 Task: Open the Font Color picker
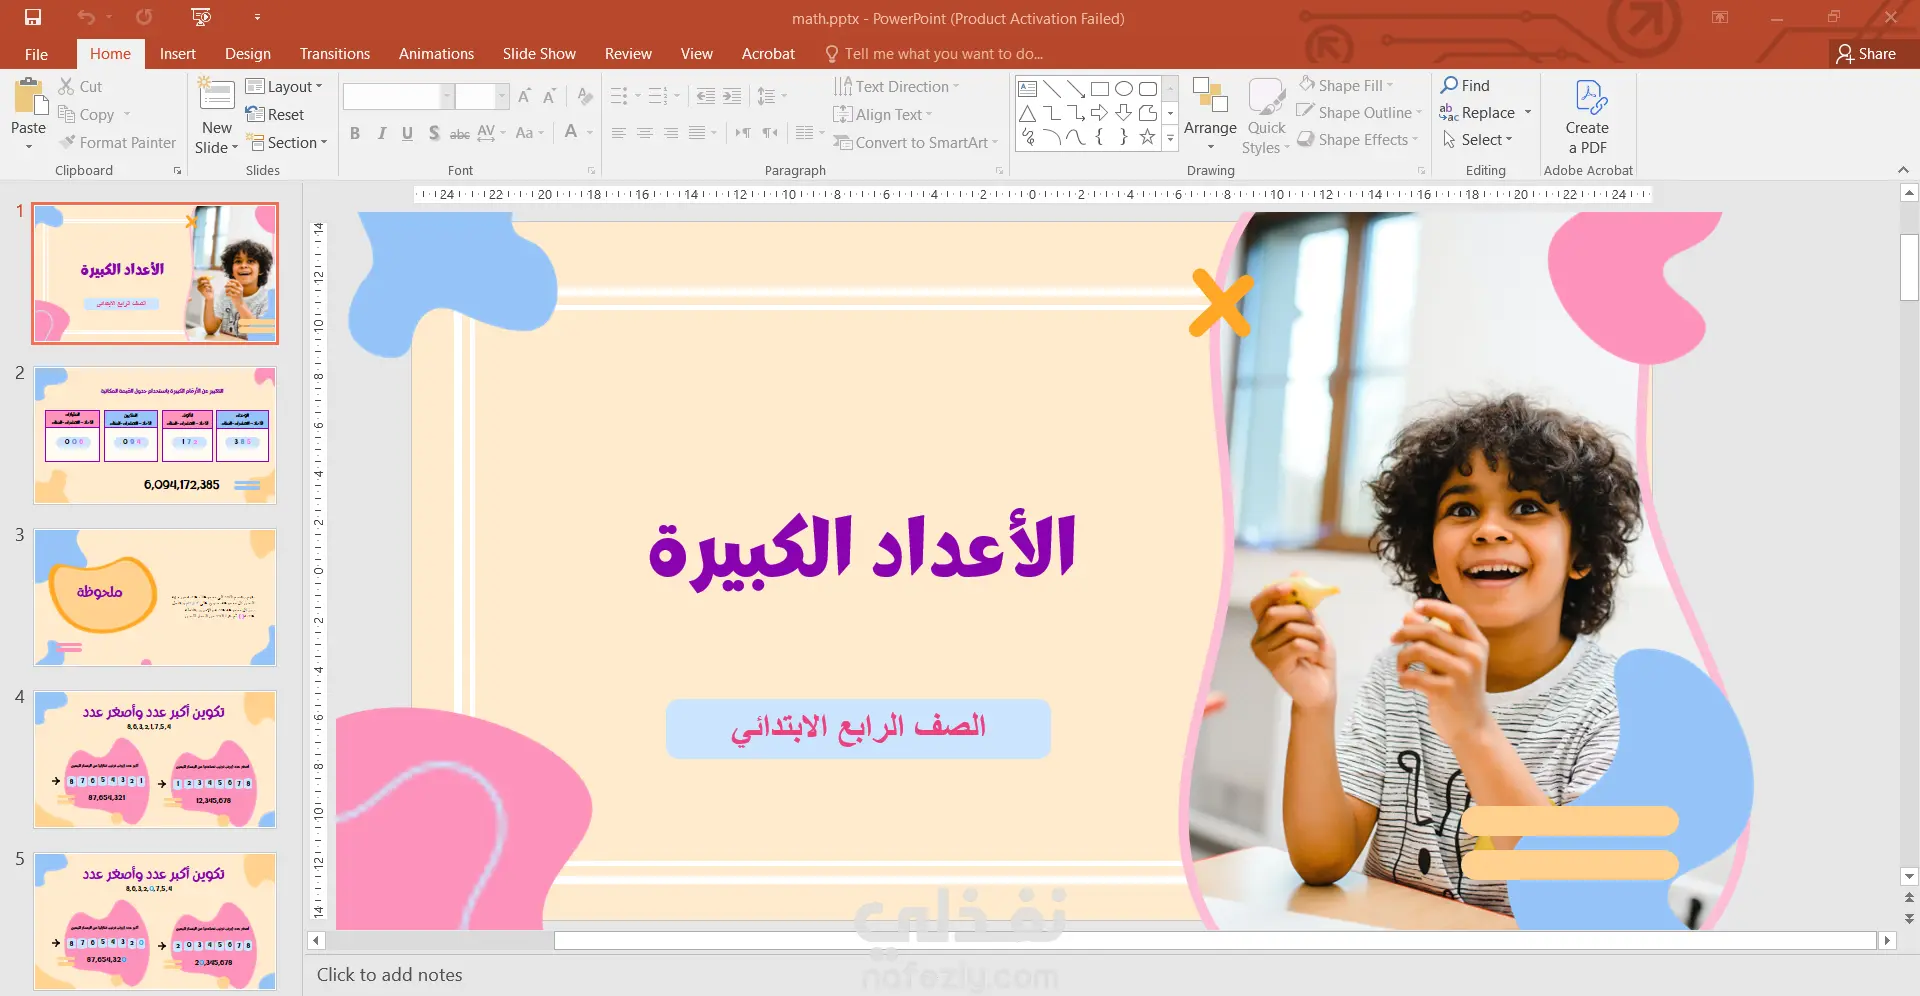pos(571,132)
